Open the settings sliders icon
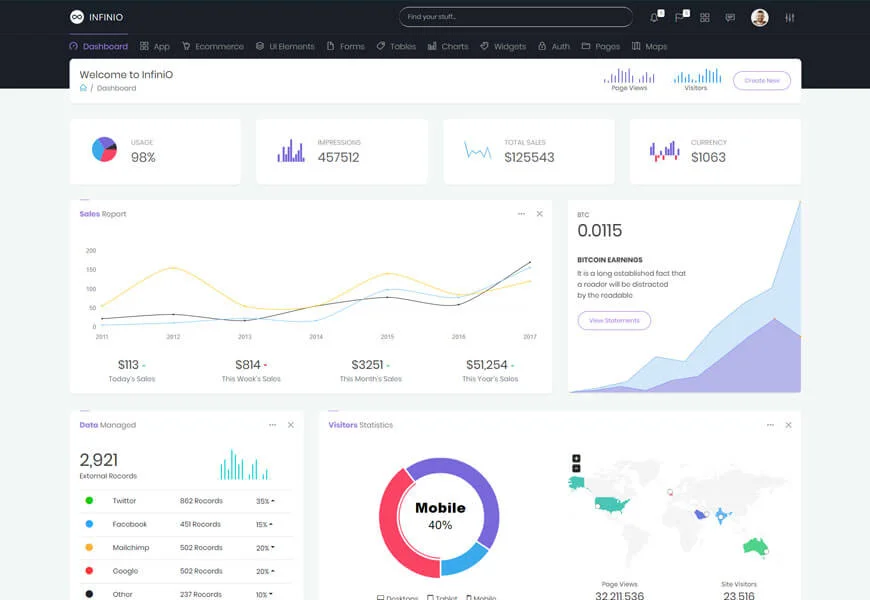 coord(790,18)
